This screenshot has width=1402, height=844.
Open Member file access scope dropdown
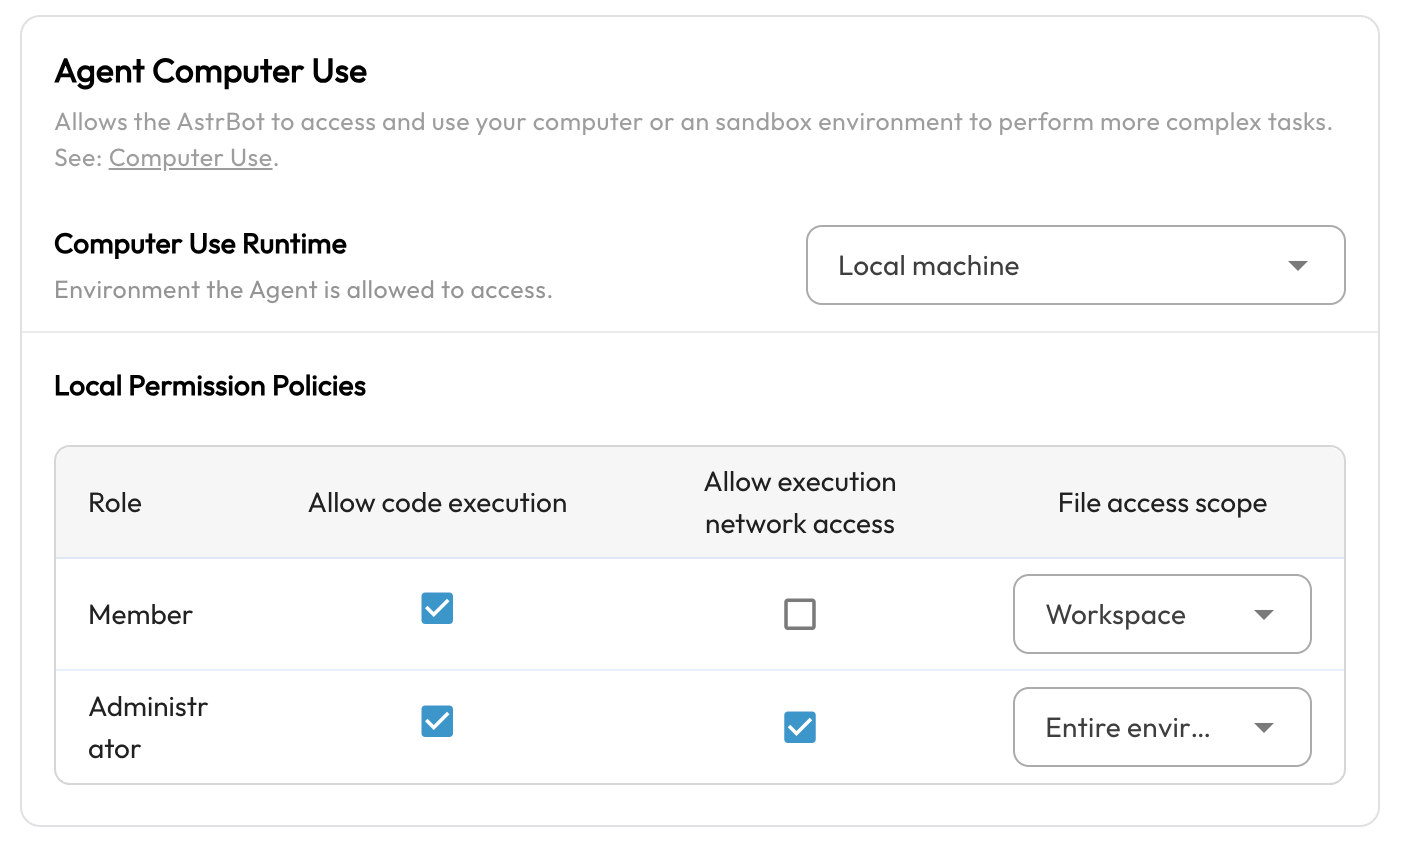tap(1162, 614)
